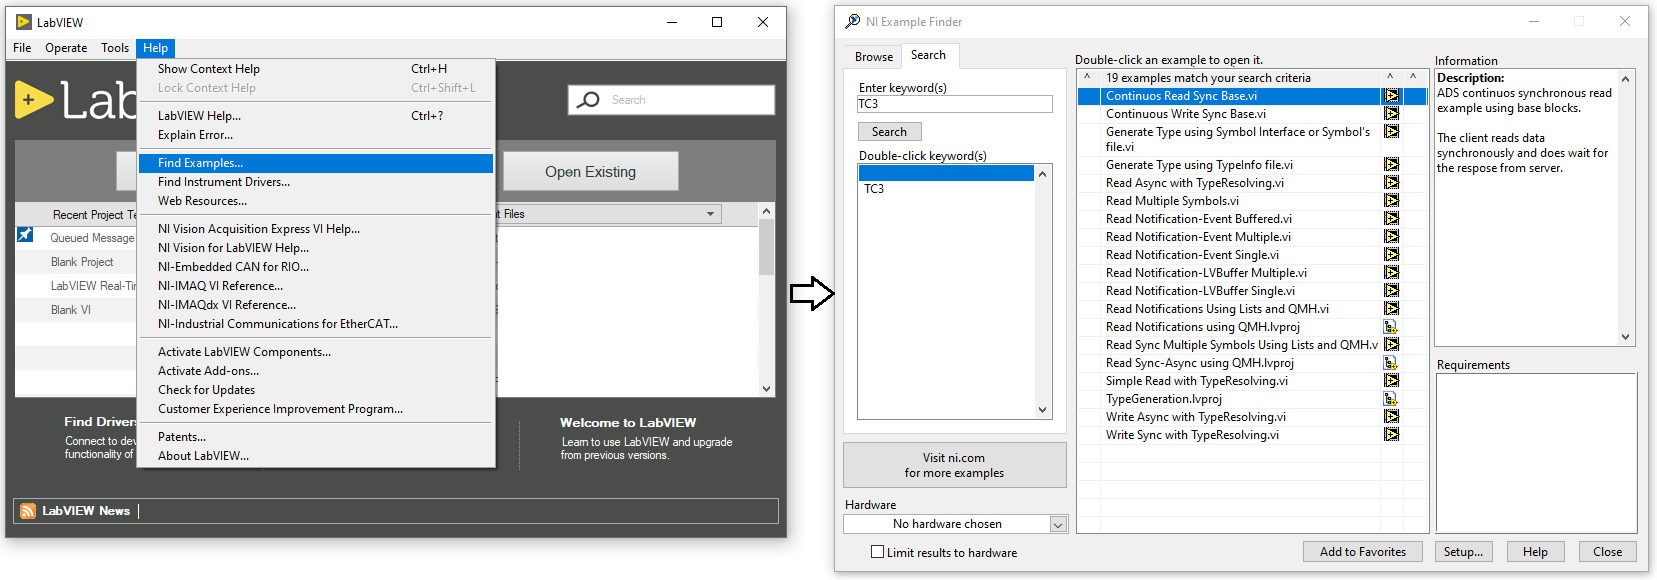This screenshot has height=580, width=1657.
Task: Click the magnifier icon in LabVIEW search box
Action: 589,100
